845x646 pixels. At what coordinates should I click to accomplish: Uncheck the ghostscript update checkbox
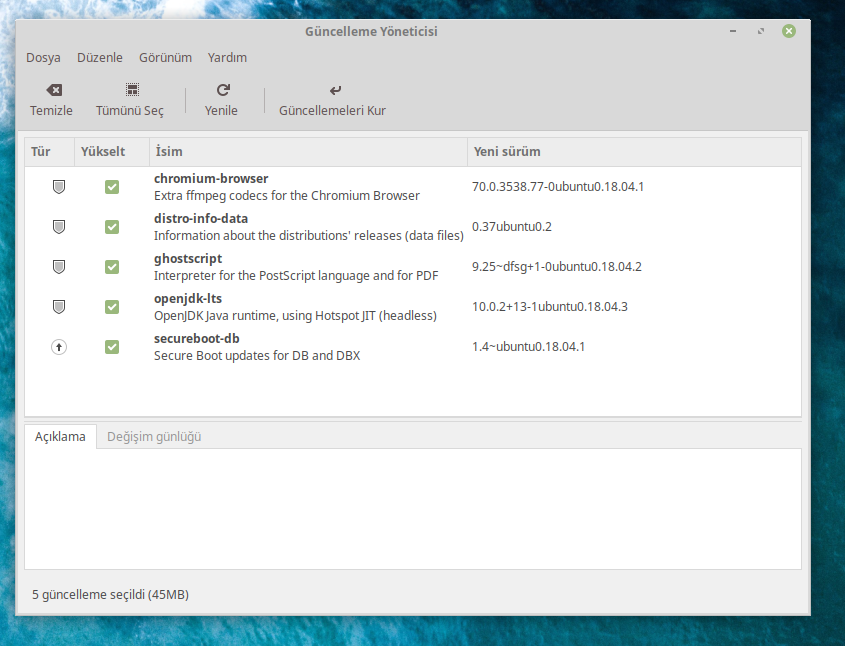pyautogui.click(x=112, y=267)
